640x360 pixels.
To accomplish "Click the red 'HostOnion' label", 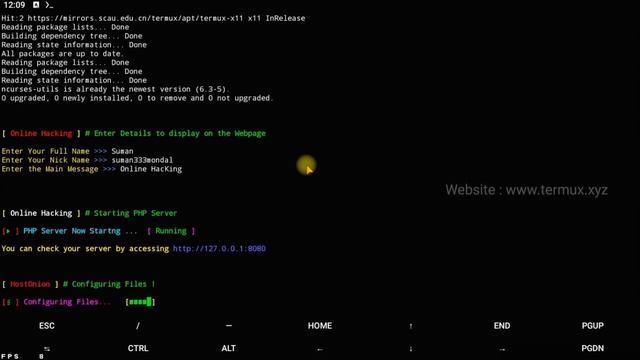I will pos(30,284).
